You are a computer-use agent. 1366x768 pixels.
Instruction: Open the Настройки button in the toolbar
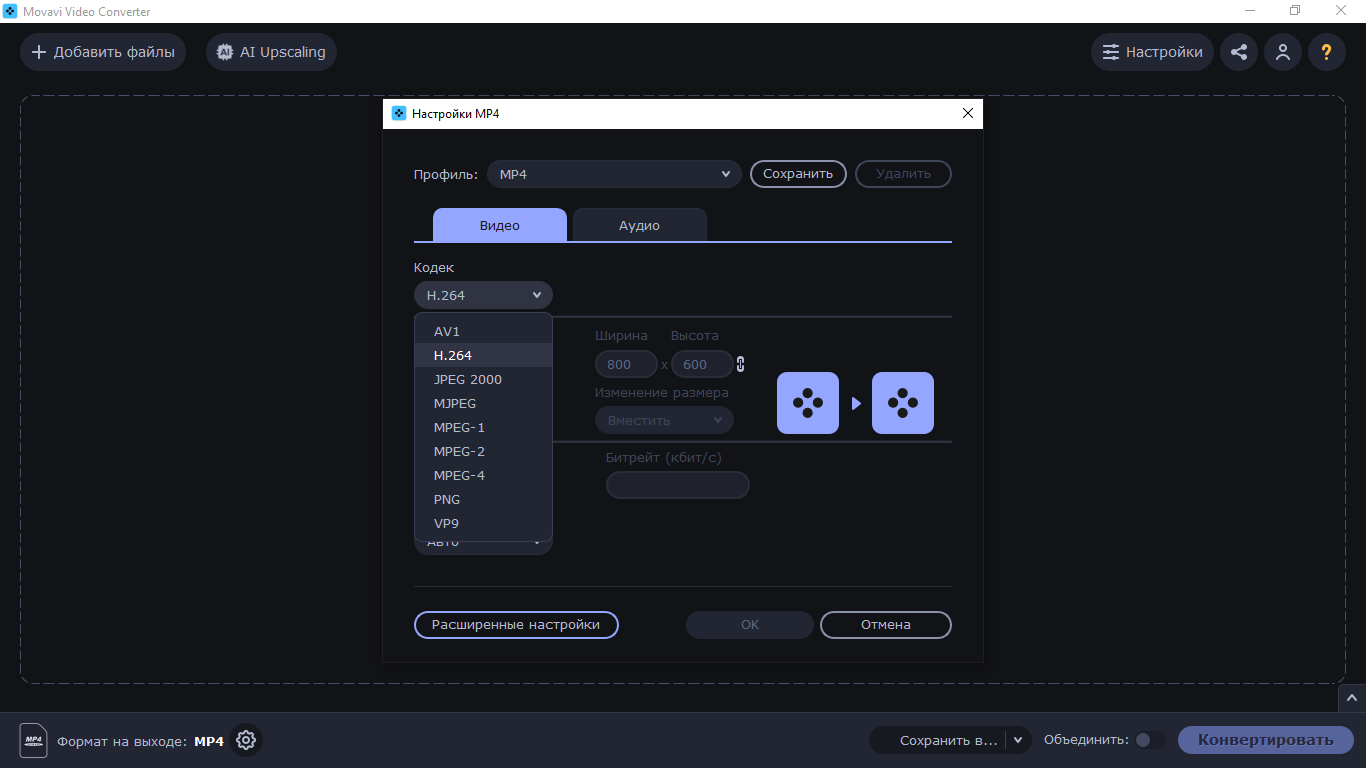pyautogui.click(x=1153, y=52)
